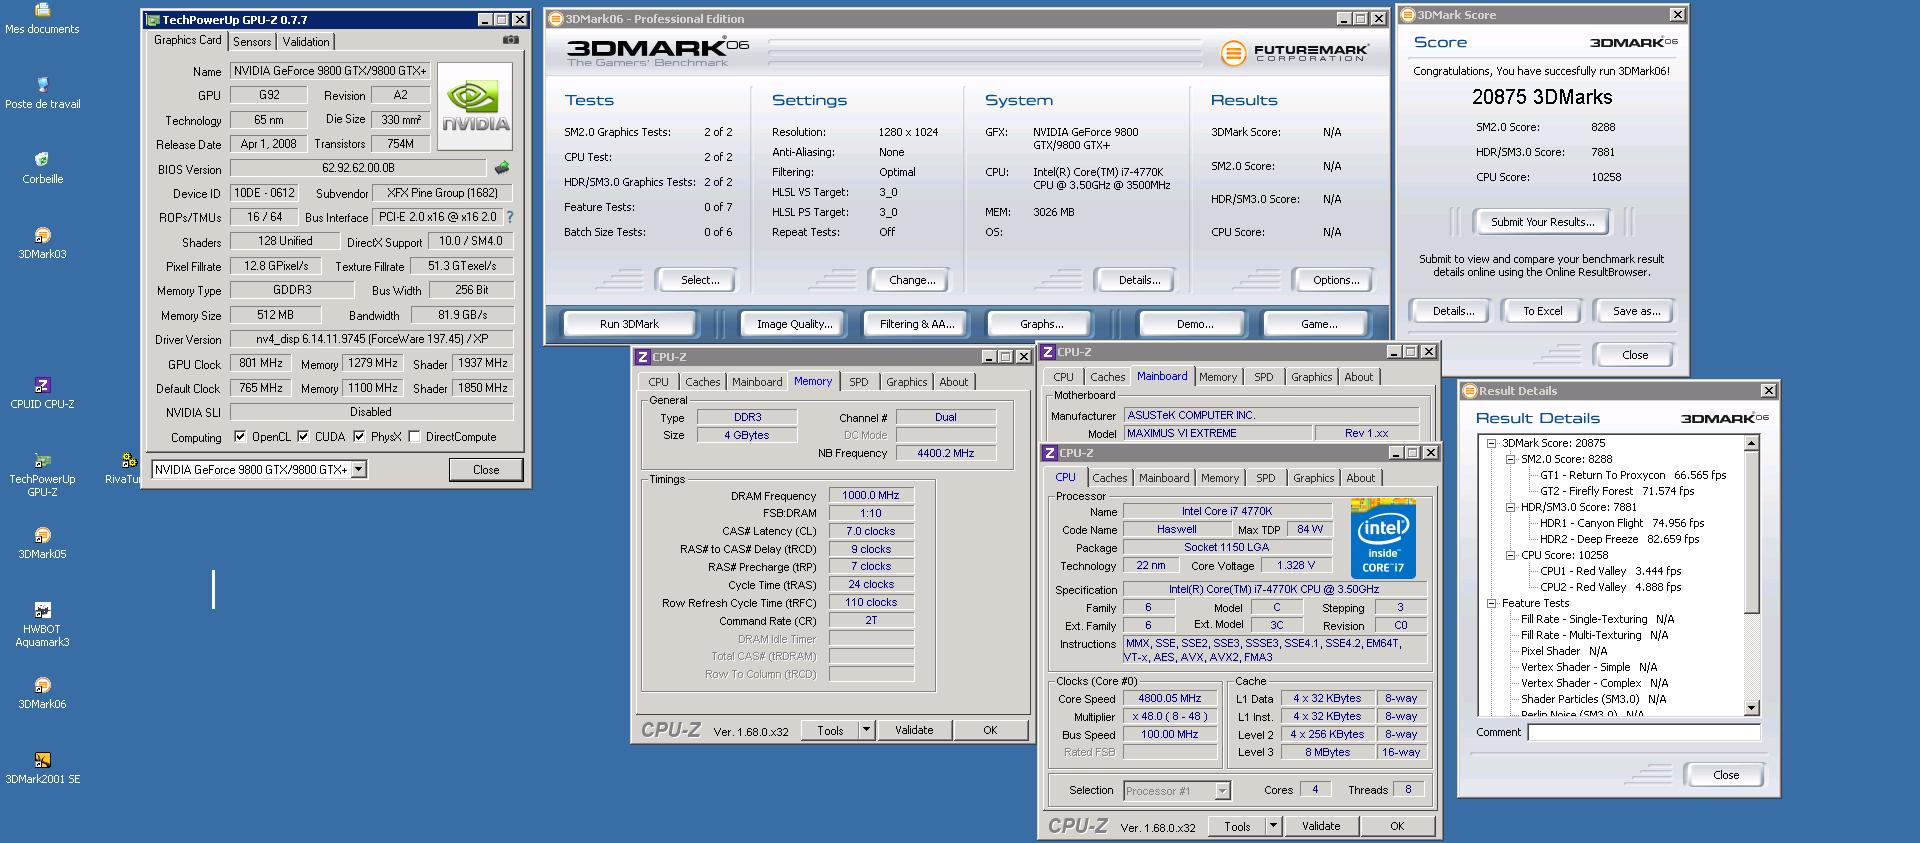Click scroll up arrow in Result Details

click(1752, 443)
